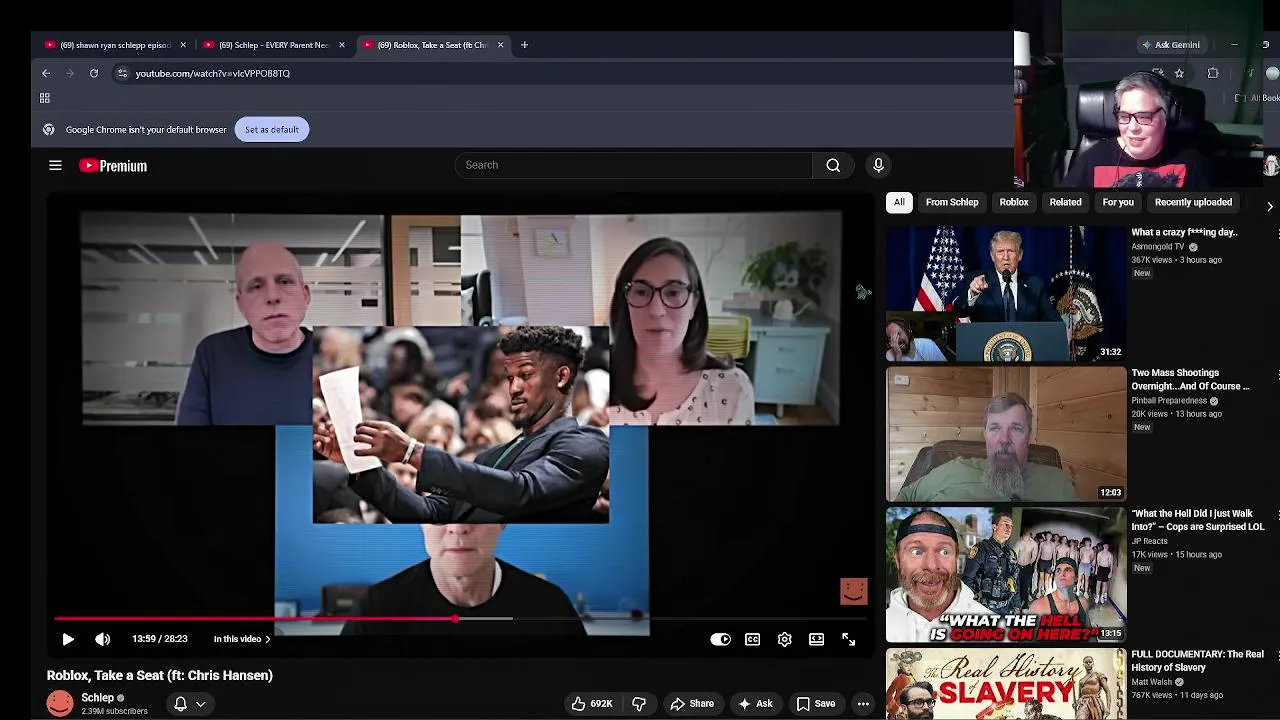
Task: Select the Recently uploaded chip
Action: pos(1193,202)
